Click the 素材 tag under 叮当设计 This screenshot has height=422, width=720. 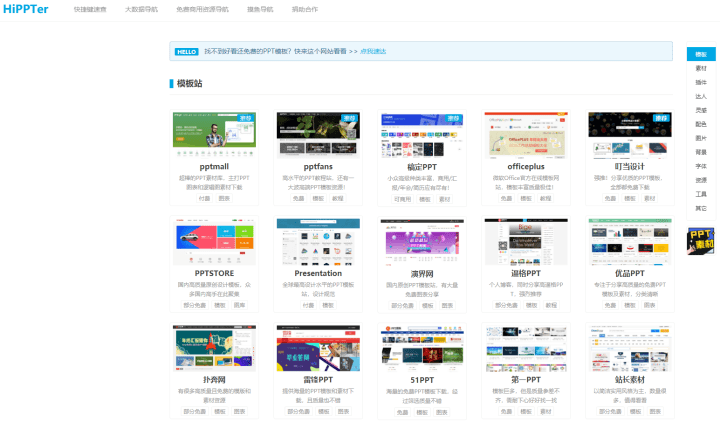(x=650, y=198)
